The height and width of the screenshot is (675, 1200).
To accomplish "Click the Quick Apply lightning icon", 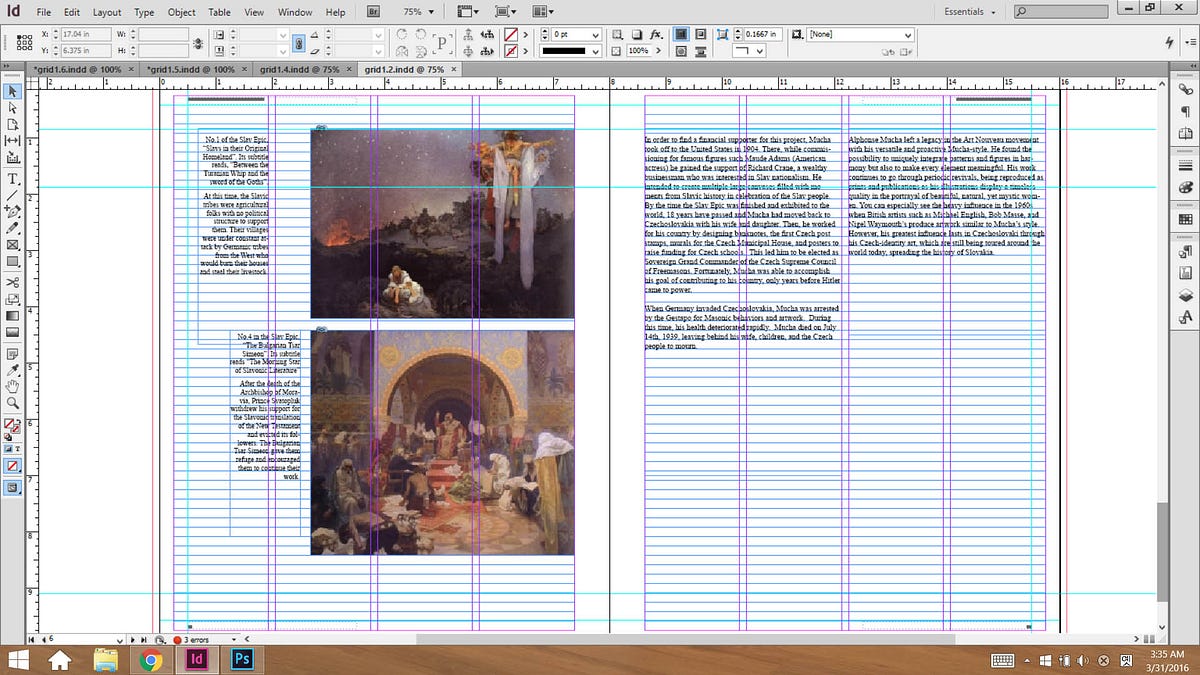I will pos(1169,41).
